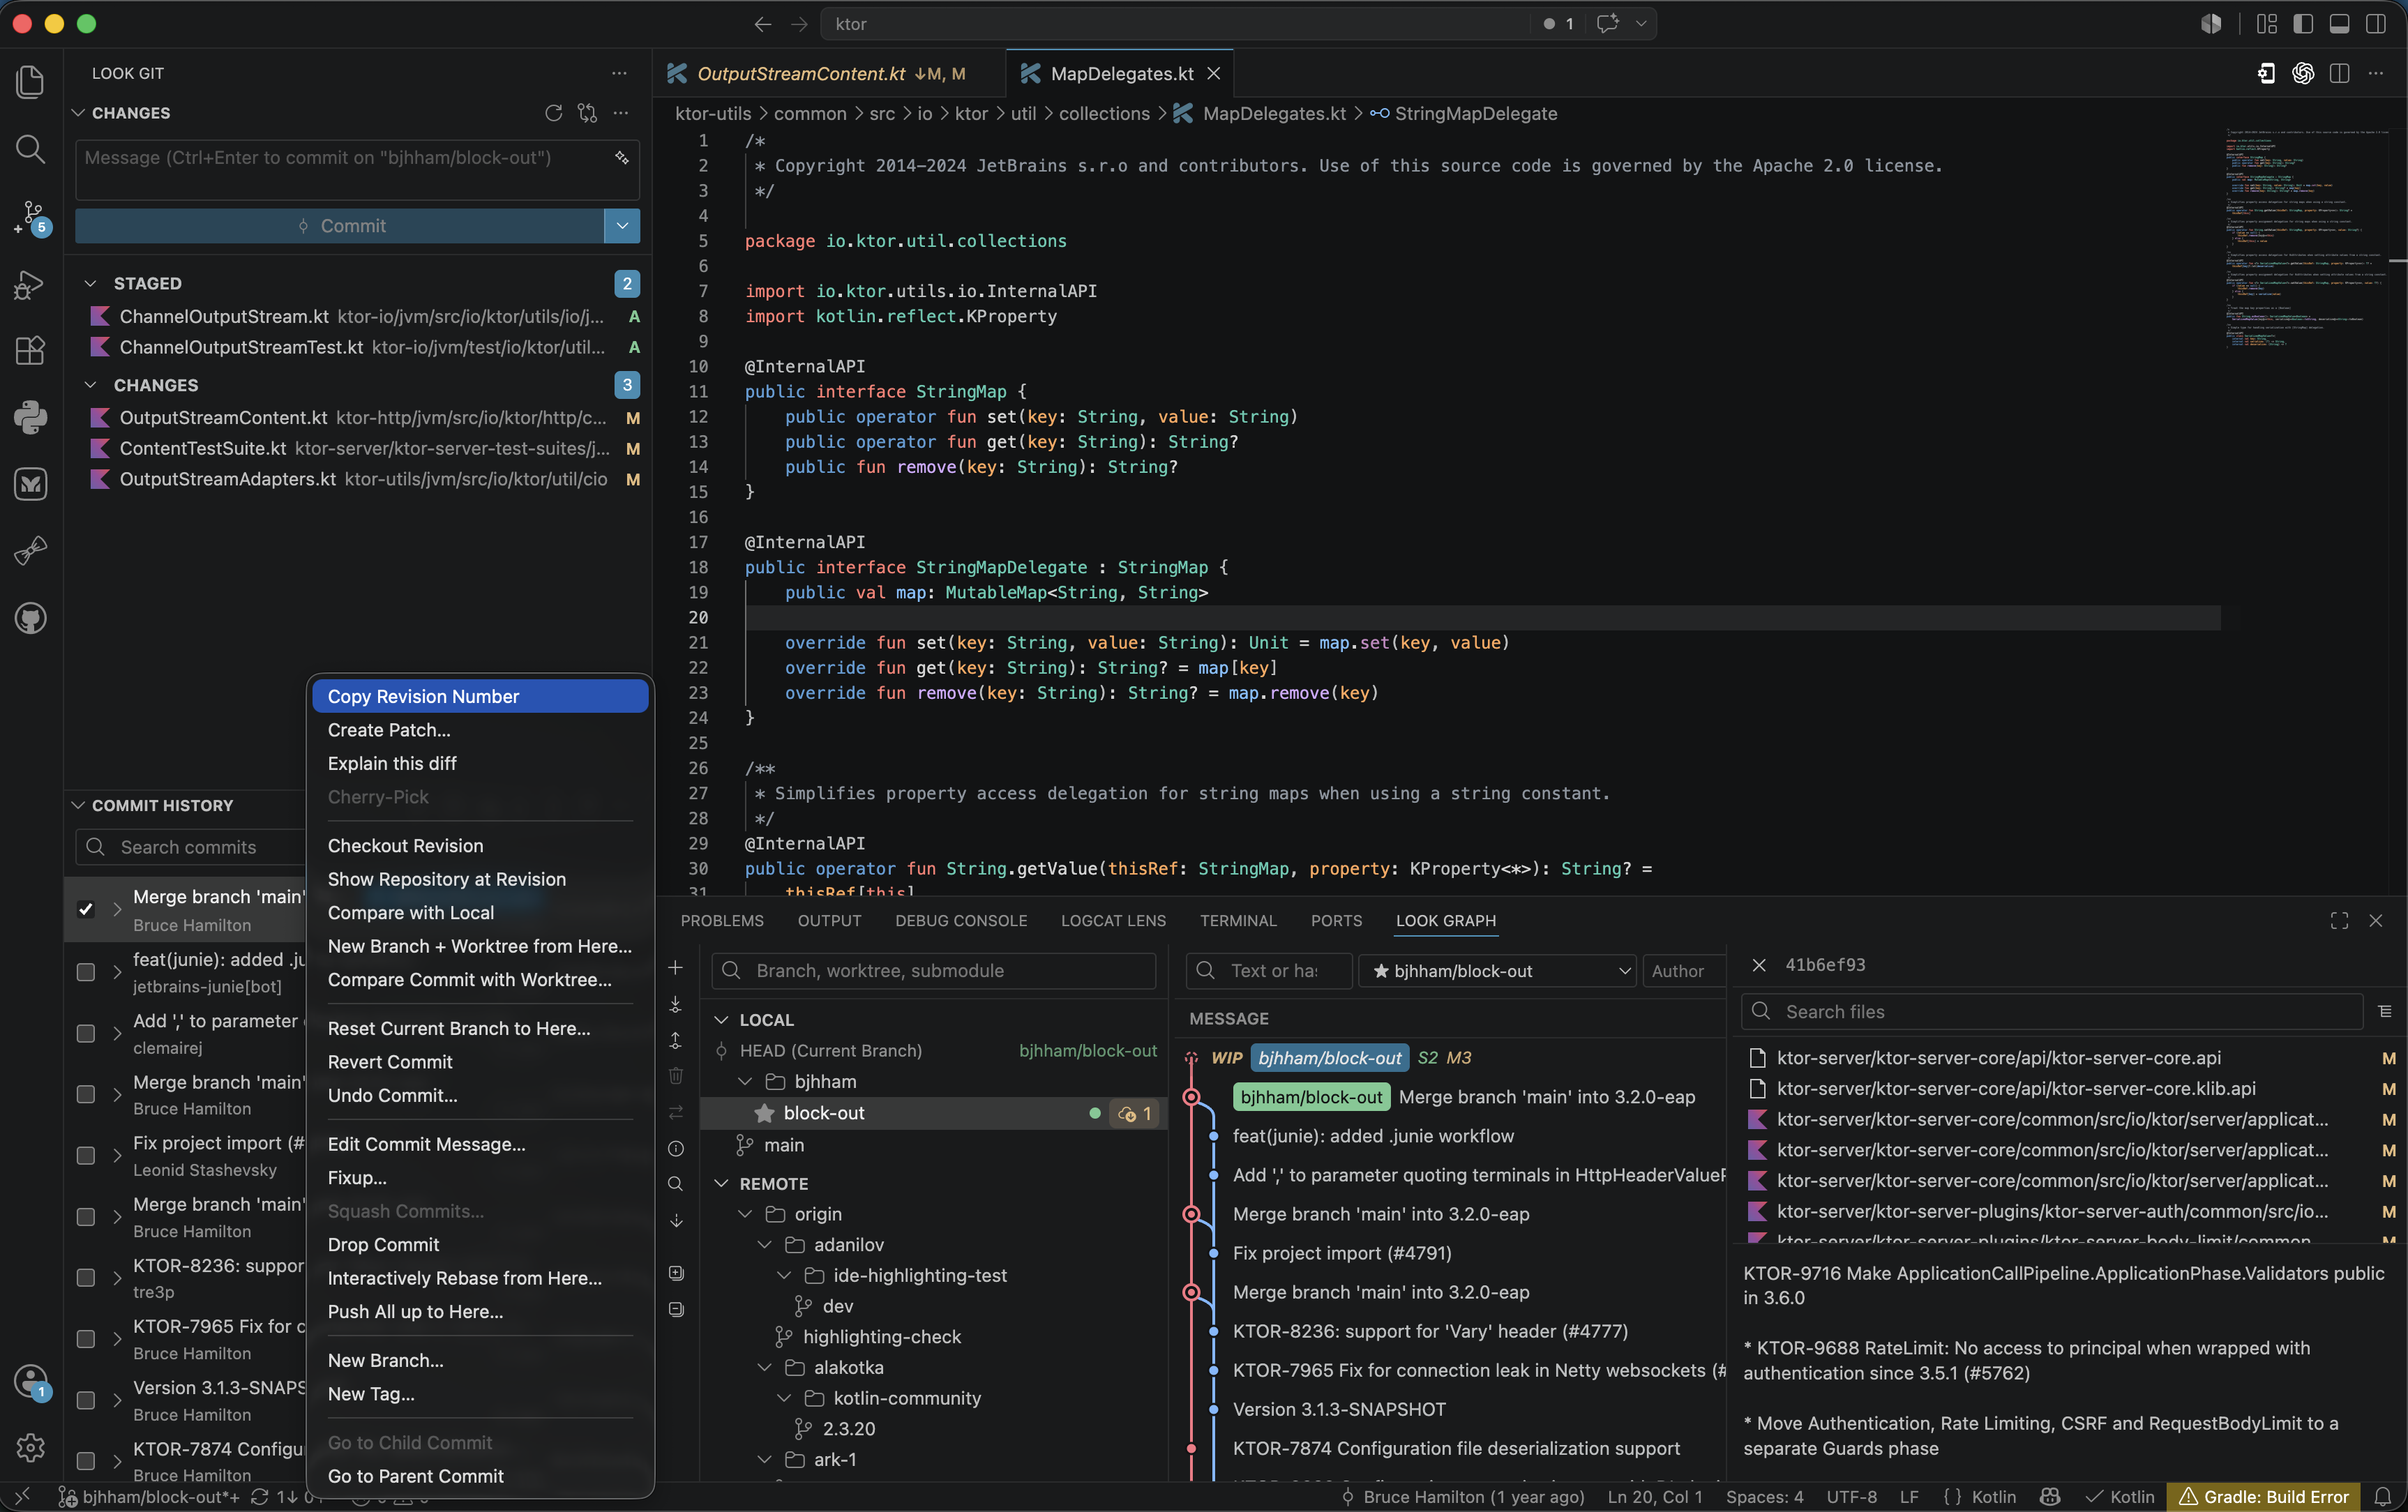
Task: Open the Accounts icon in activity bar
Action: [x=30, y=1382]
